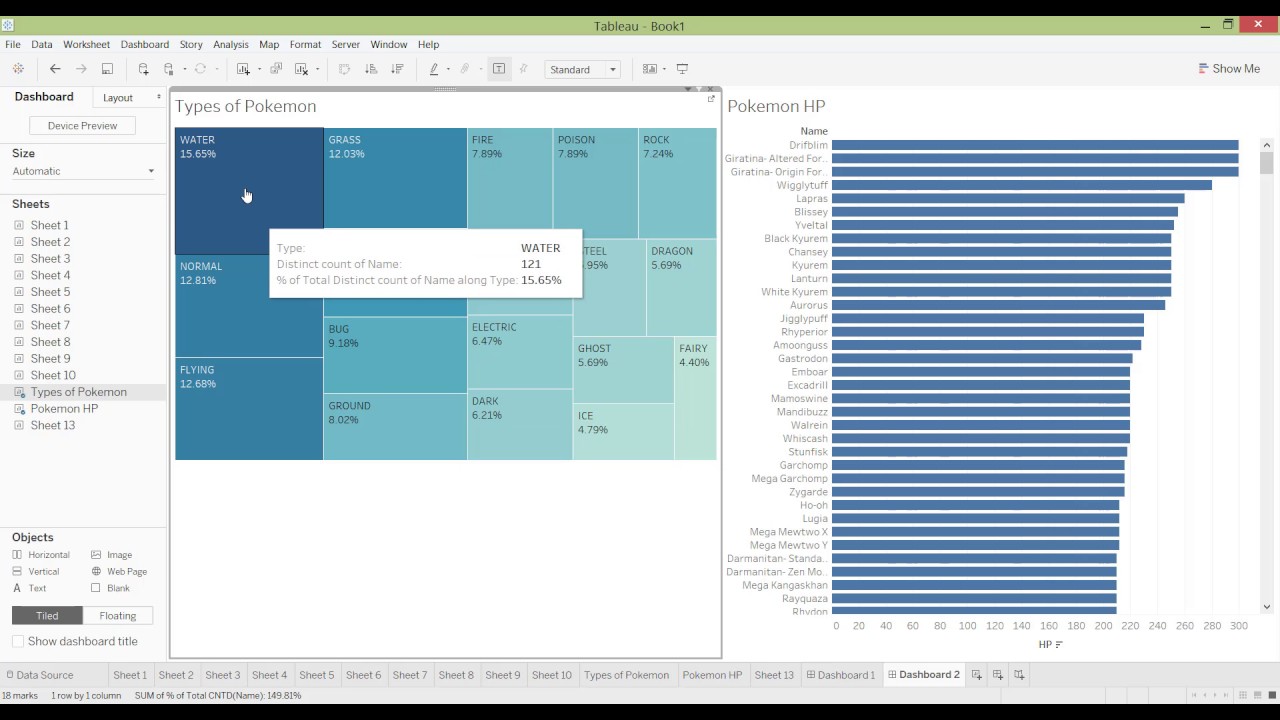Click the WATER treemap tile
Screen dimensions: 1280x720
(249, 191)
